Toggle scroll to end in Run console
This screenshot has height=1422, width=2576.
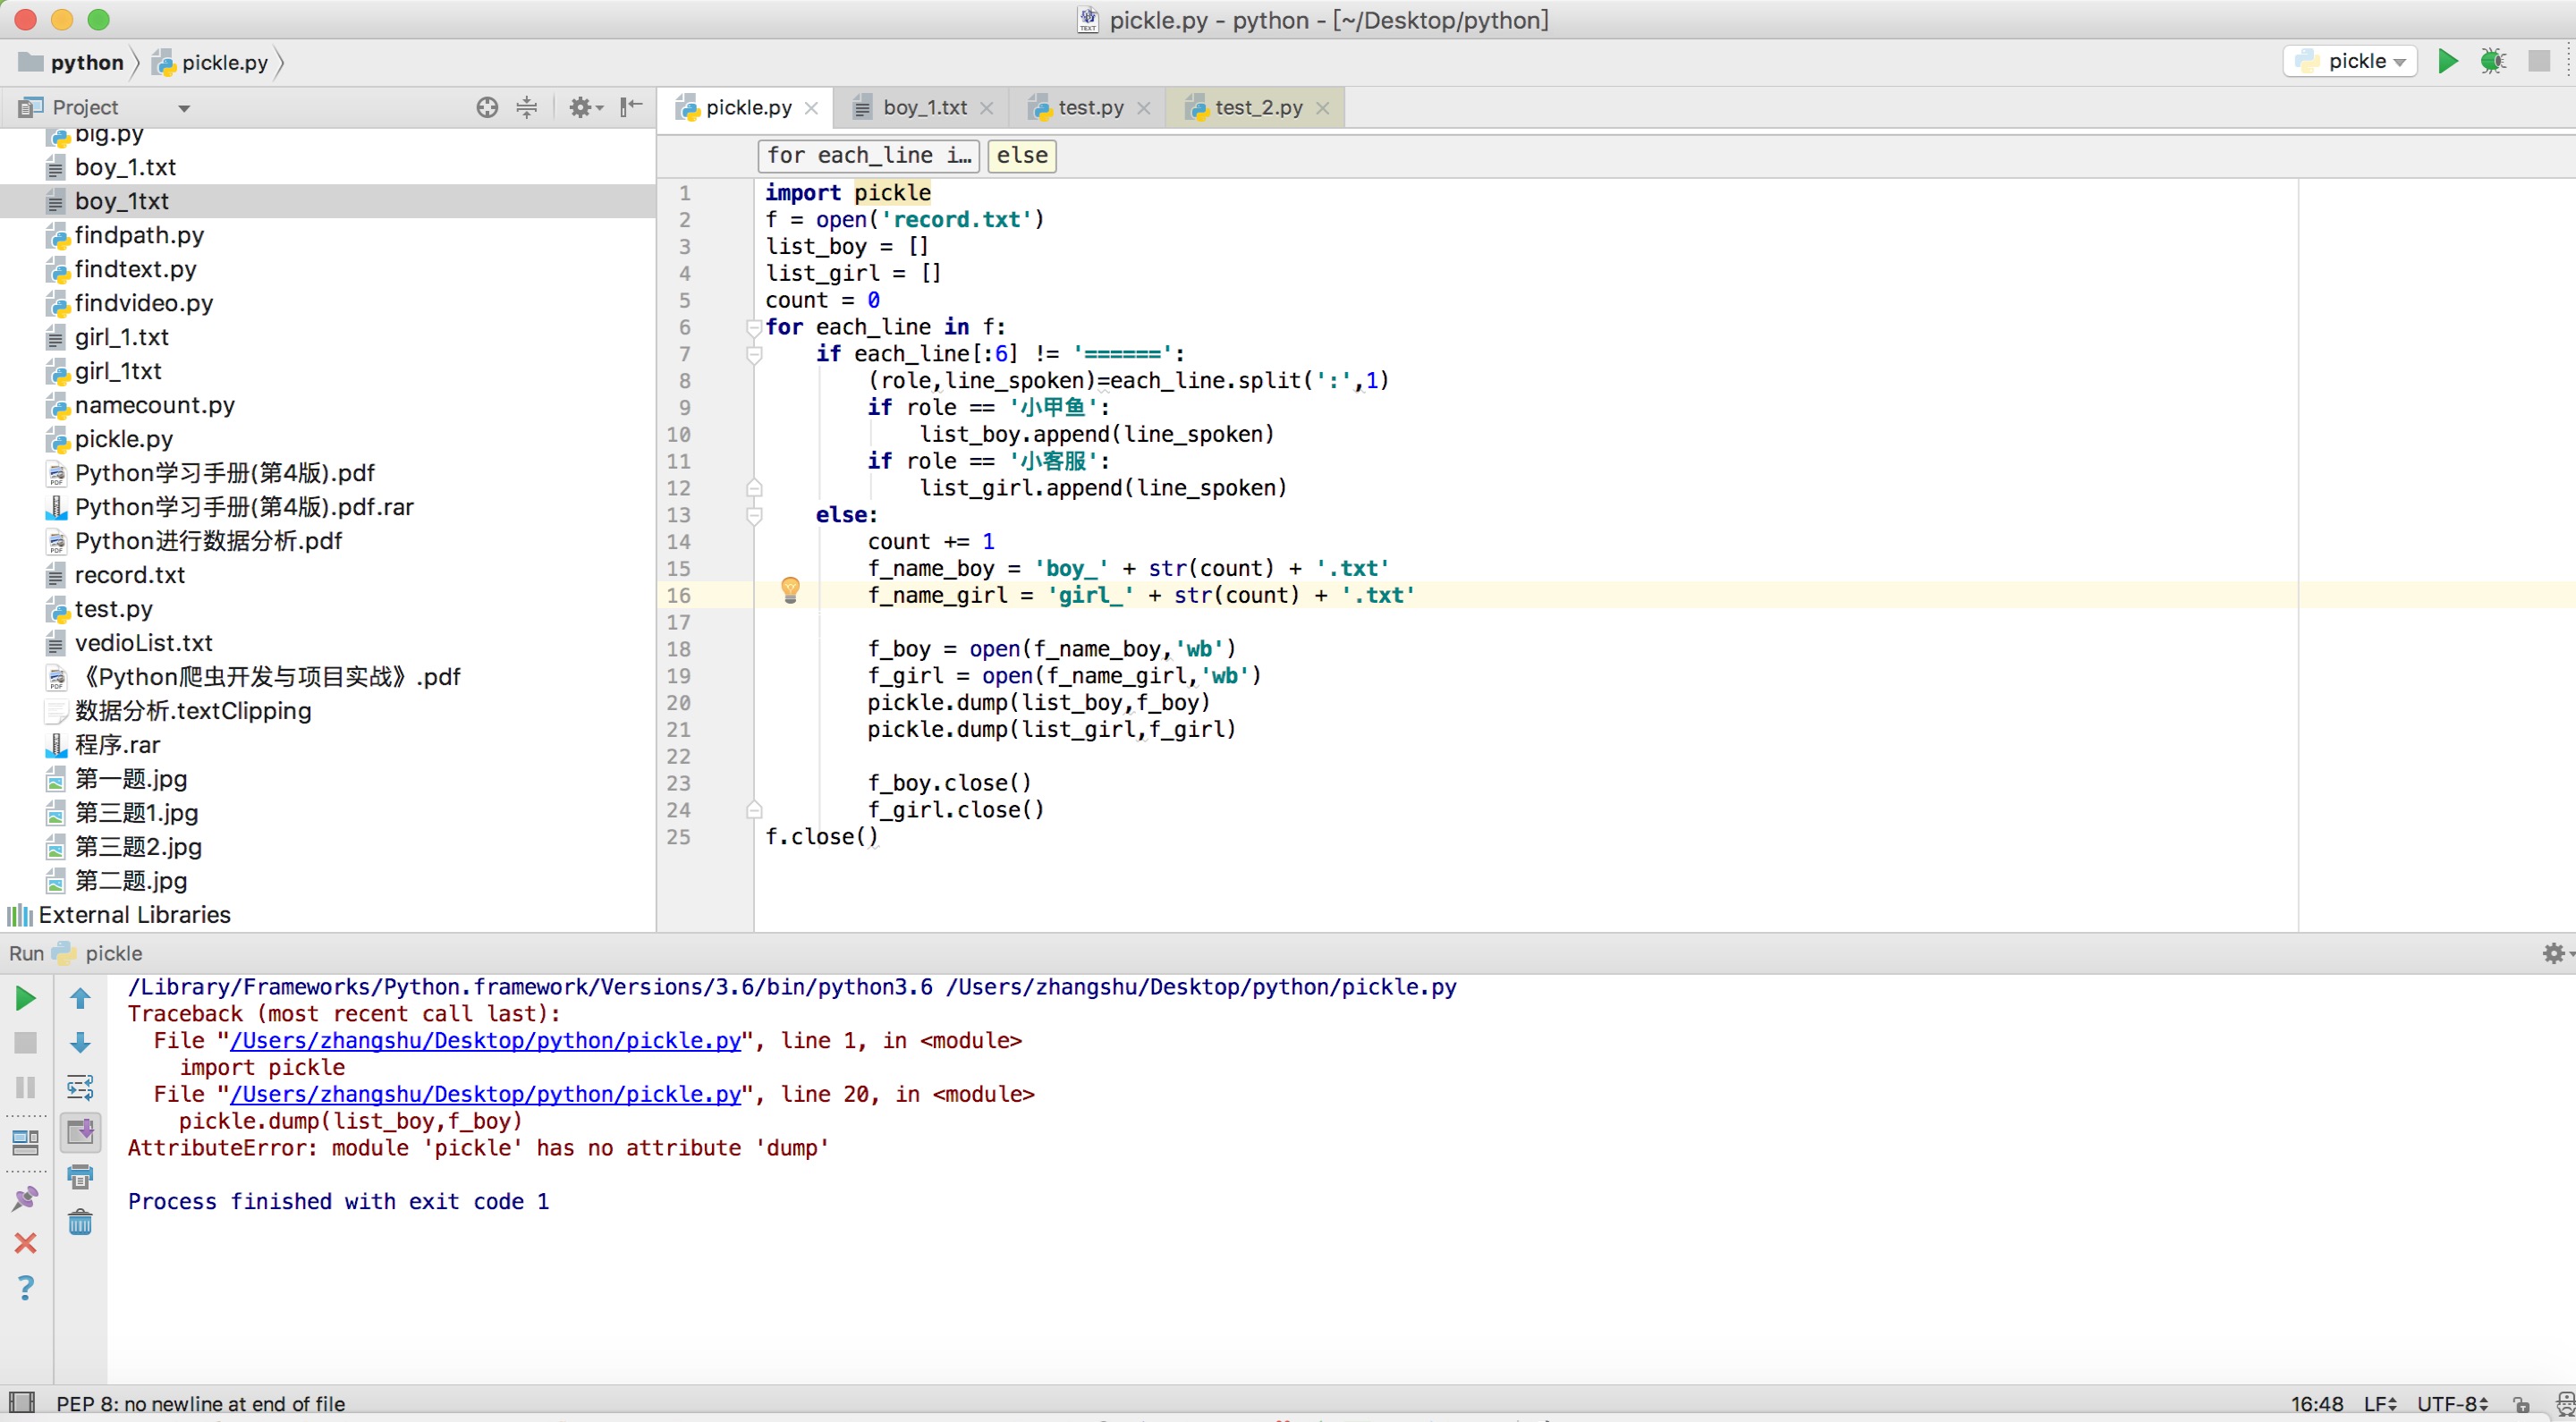pyautogui.click(x=80, y=1132)
